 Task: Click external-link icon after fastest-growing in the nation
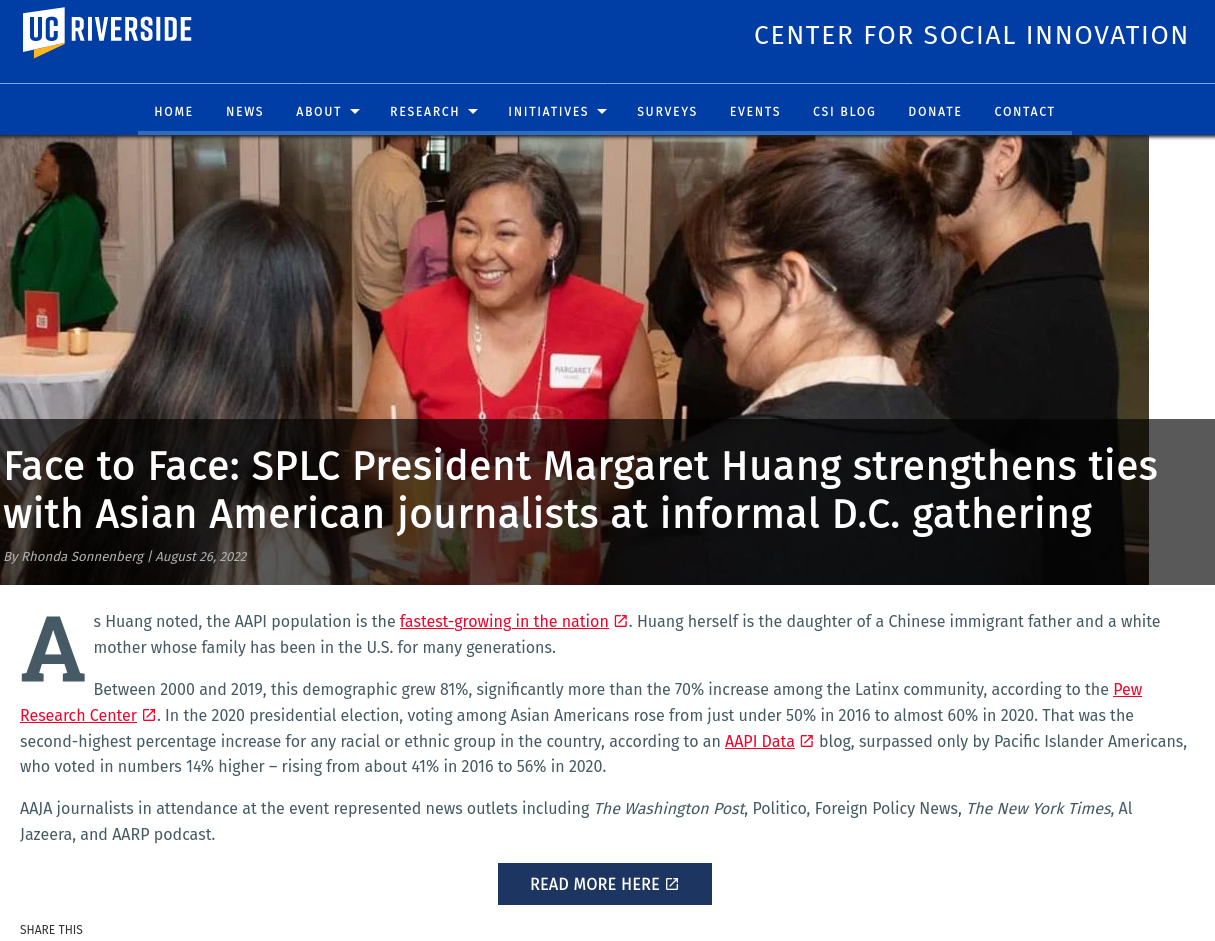click(x=620, y=621)
